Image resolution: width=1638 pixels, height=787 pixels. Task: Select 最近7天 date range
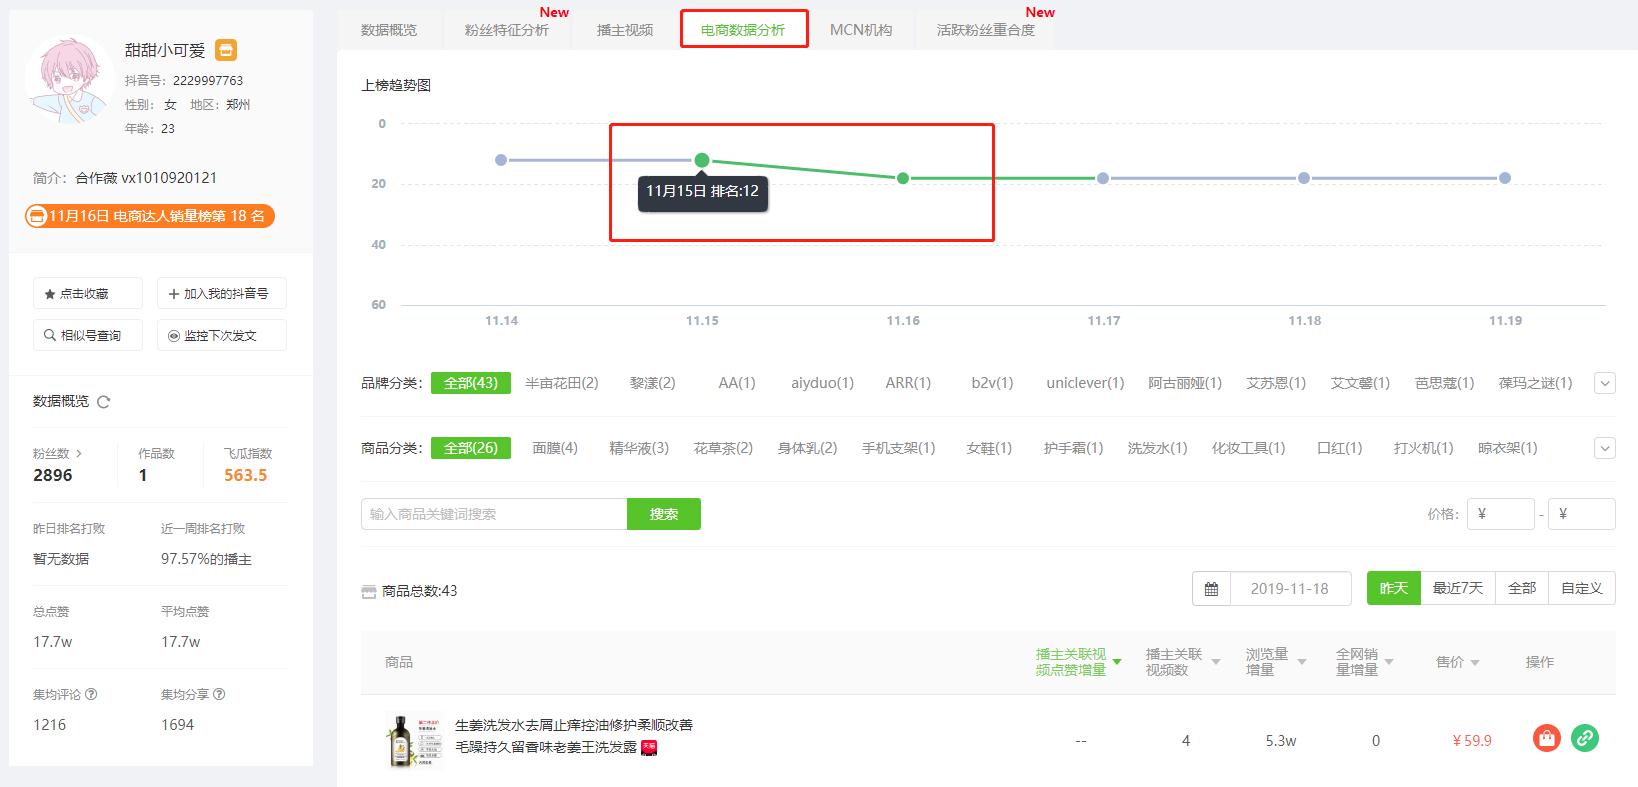pyautogui.click(x=1458, y=588)
